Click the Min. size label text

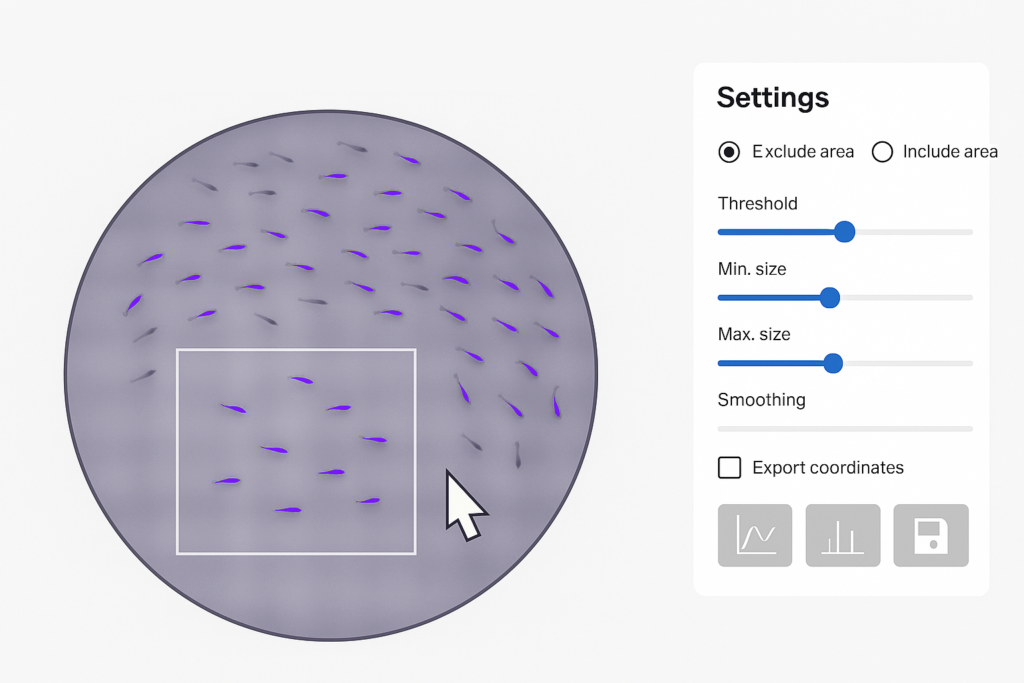pos(752,269)
